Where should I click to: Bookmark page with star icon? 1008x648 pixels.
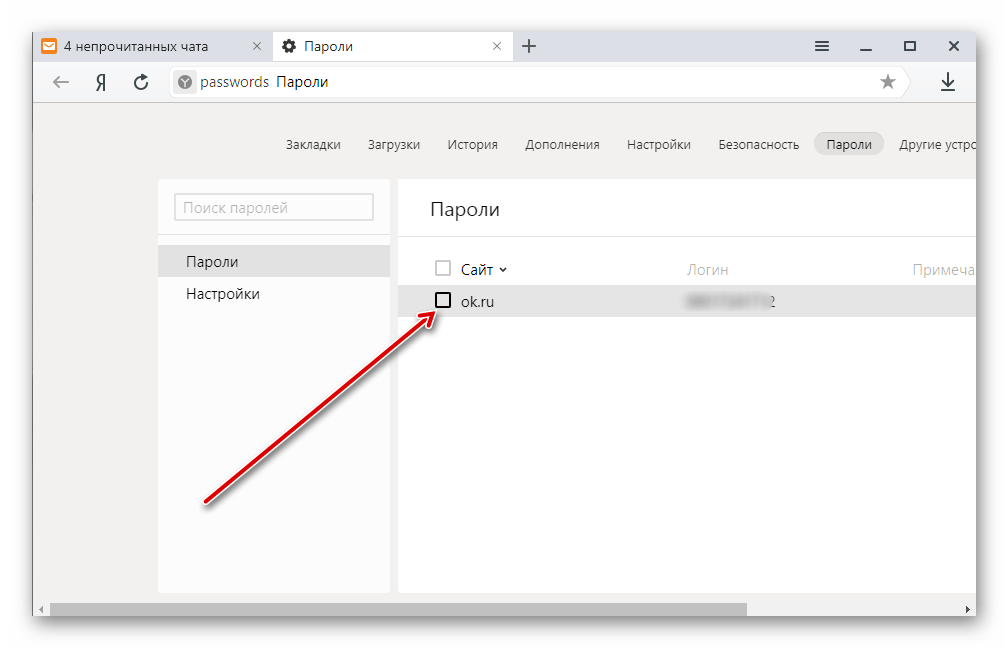click(887, 82)
